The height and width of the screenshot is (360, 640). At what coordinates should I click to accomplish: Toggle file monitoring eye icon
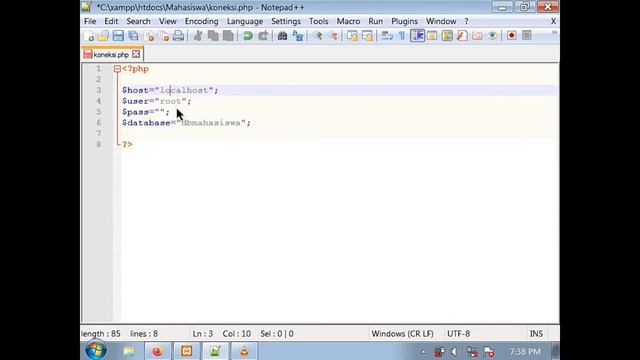click(492, 36)
